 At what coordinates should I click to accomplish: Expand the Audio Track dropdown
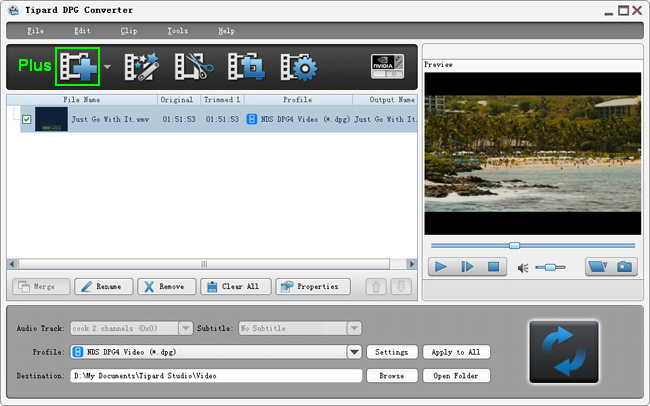coord(186,328)
